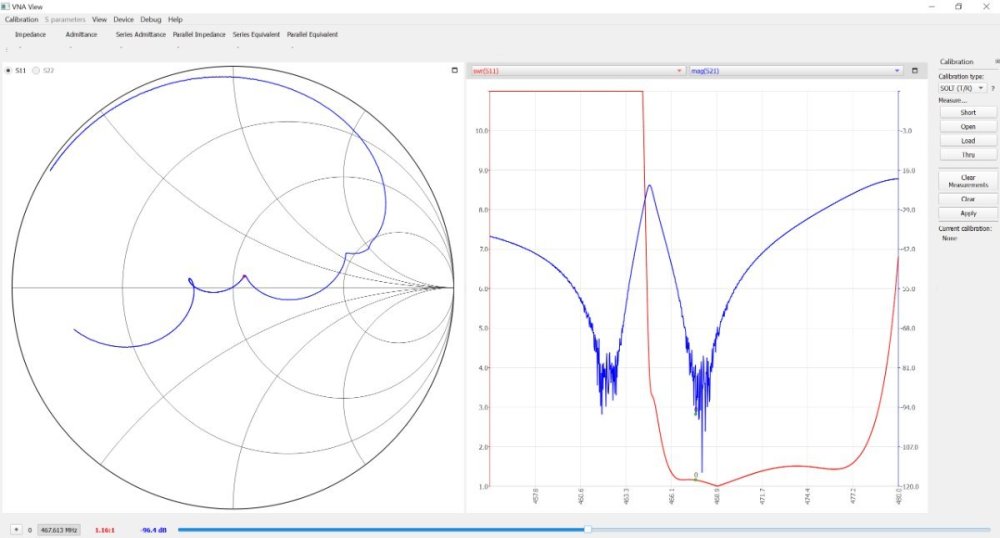This screenshot has height=538, width=1000.
Task: Maximize the graph pane
Action: click(914, 71)
